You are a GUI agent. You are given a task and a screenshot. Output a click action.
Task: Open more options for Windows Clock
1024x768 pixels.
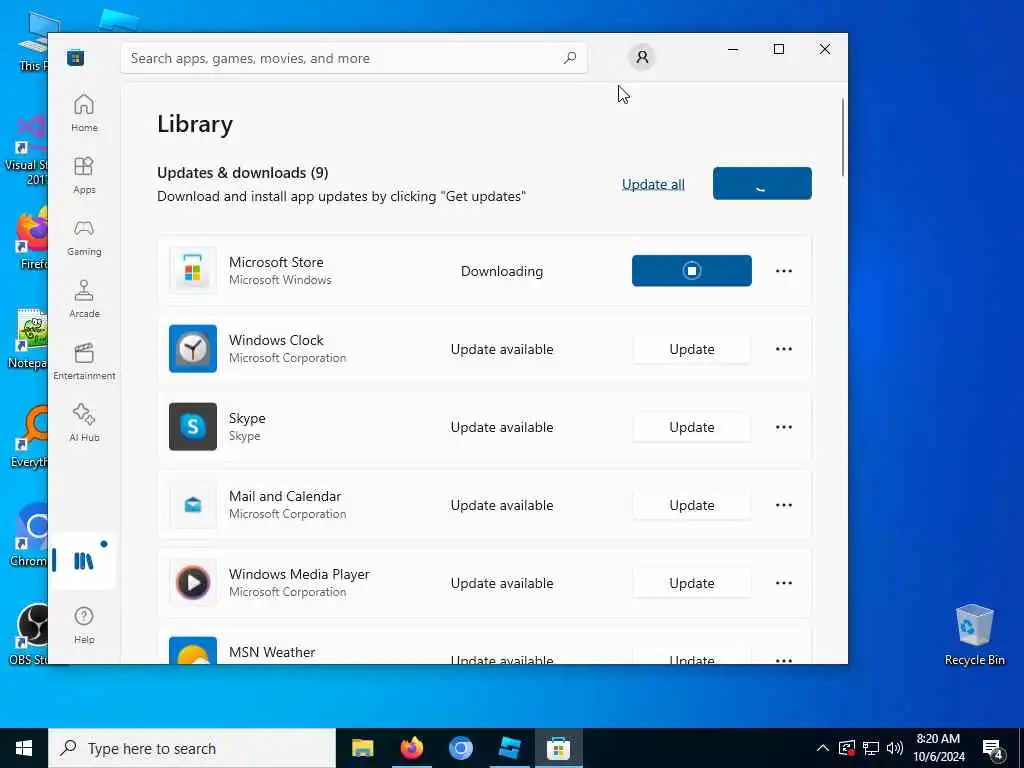click(784, 349)
